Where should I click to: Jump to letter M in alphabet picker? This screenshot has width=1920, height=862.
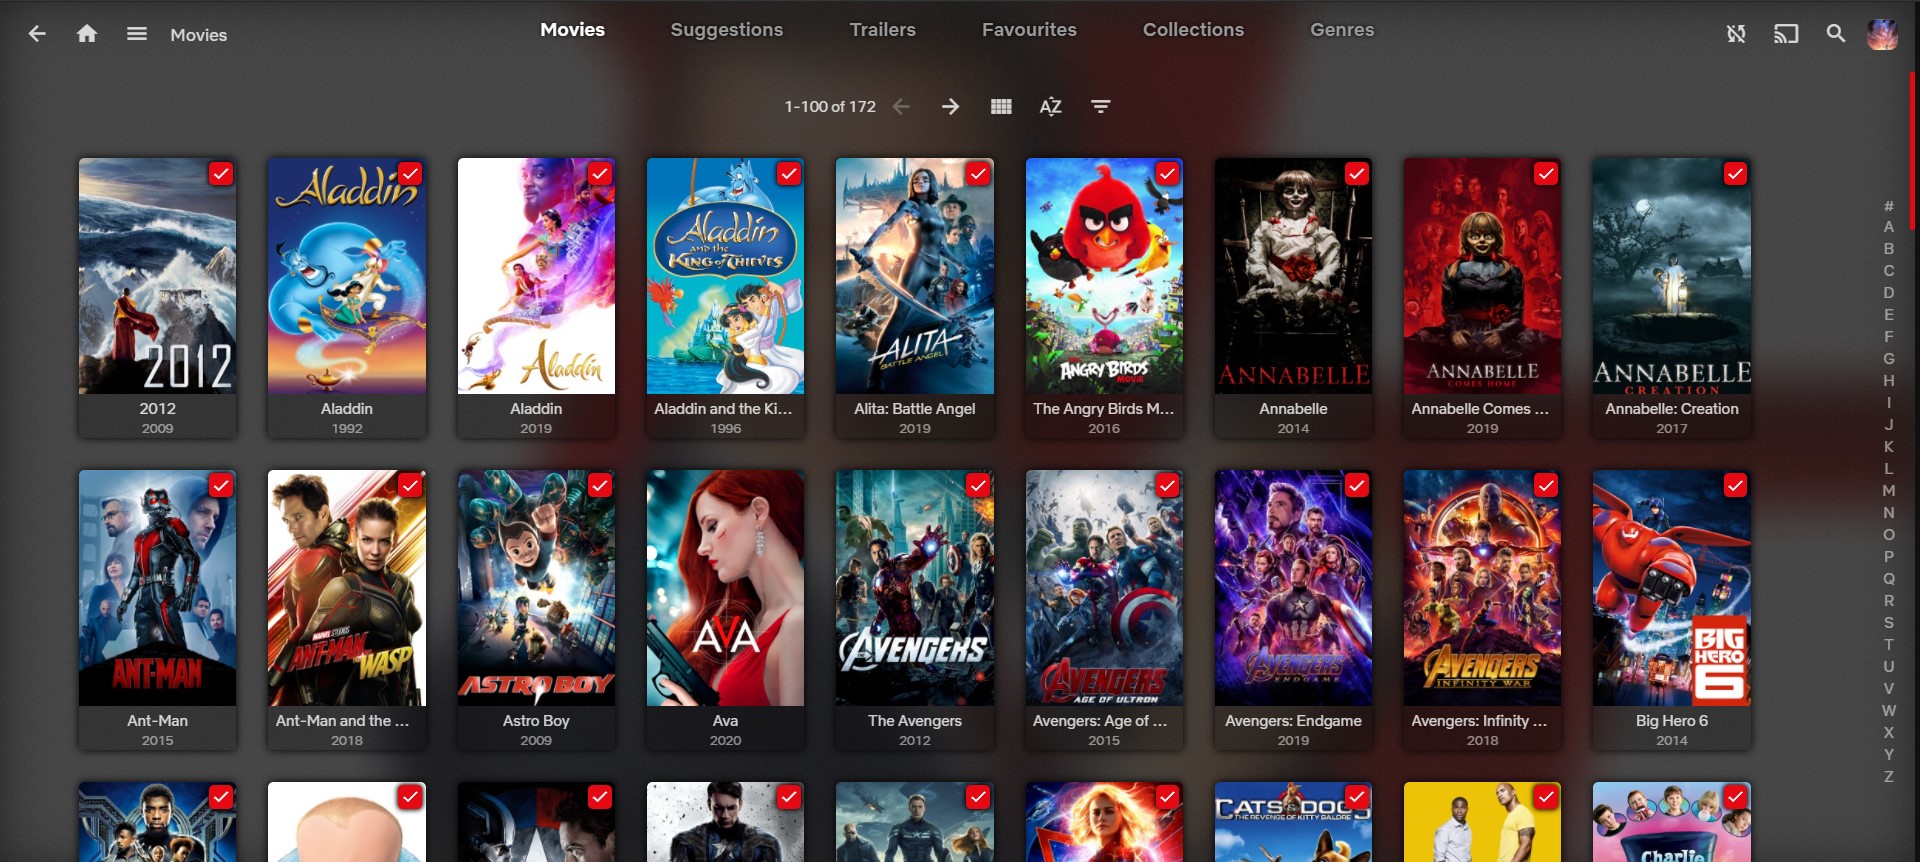(1889, 491)
